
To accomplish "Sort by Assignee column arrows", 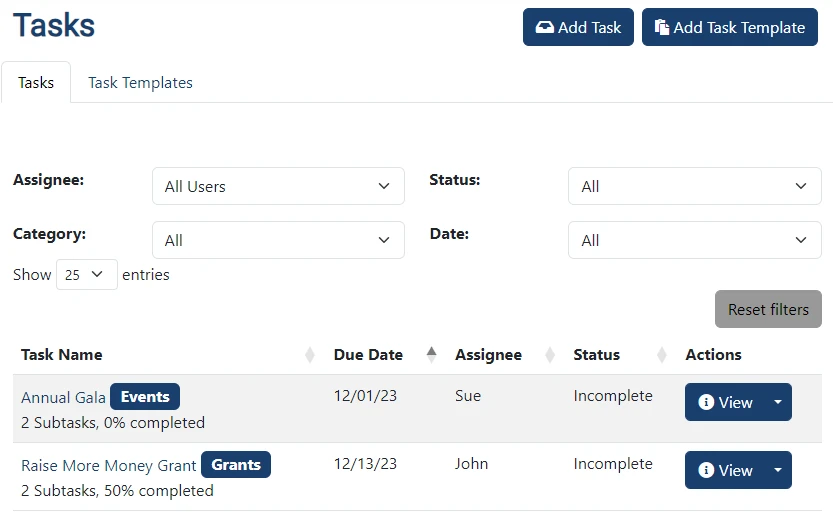I will (x=549, y=355).
